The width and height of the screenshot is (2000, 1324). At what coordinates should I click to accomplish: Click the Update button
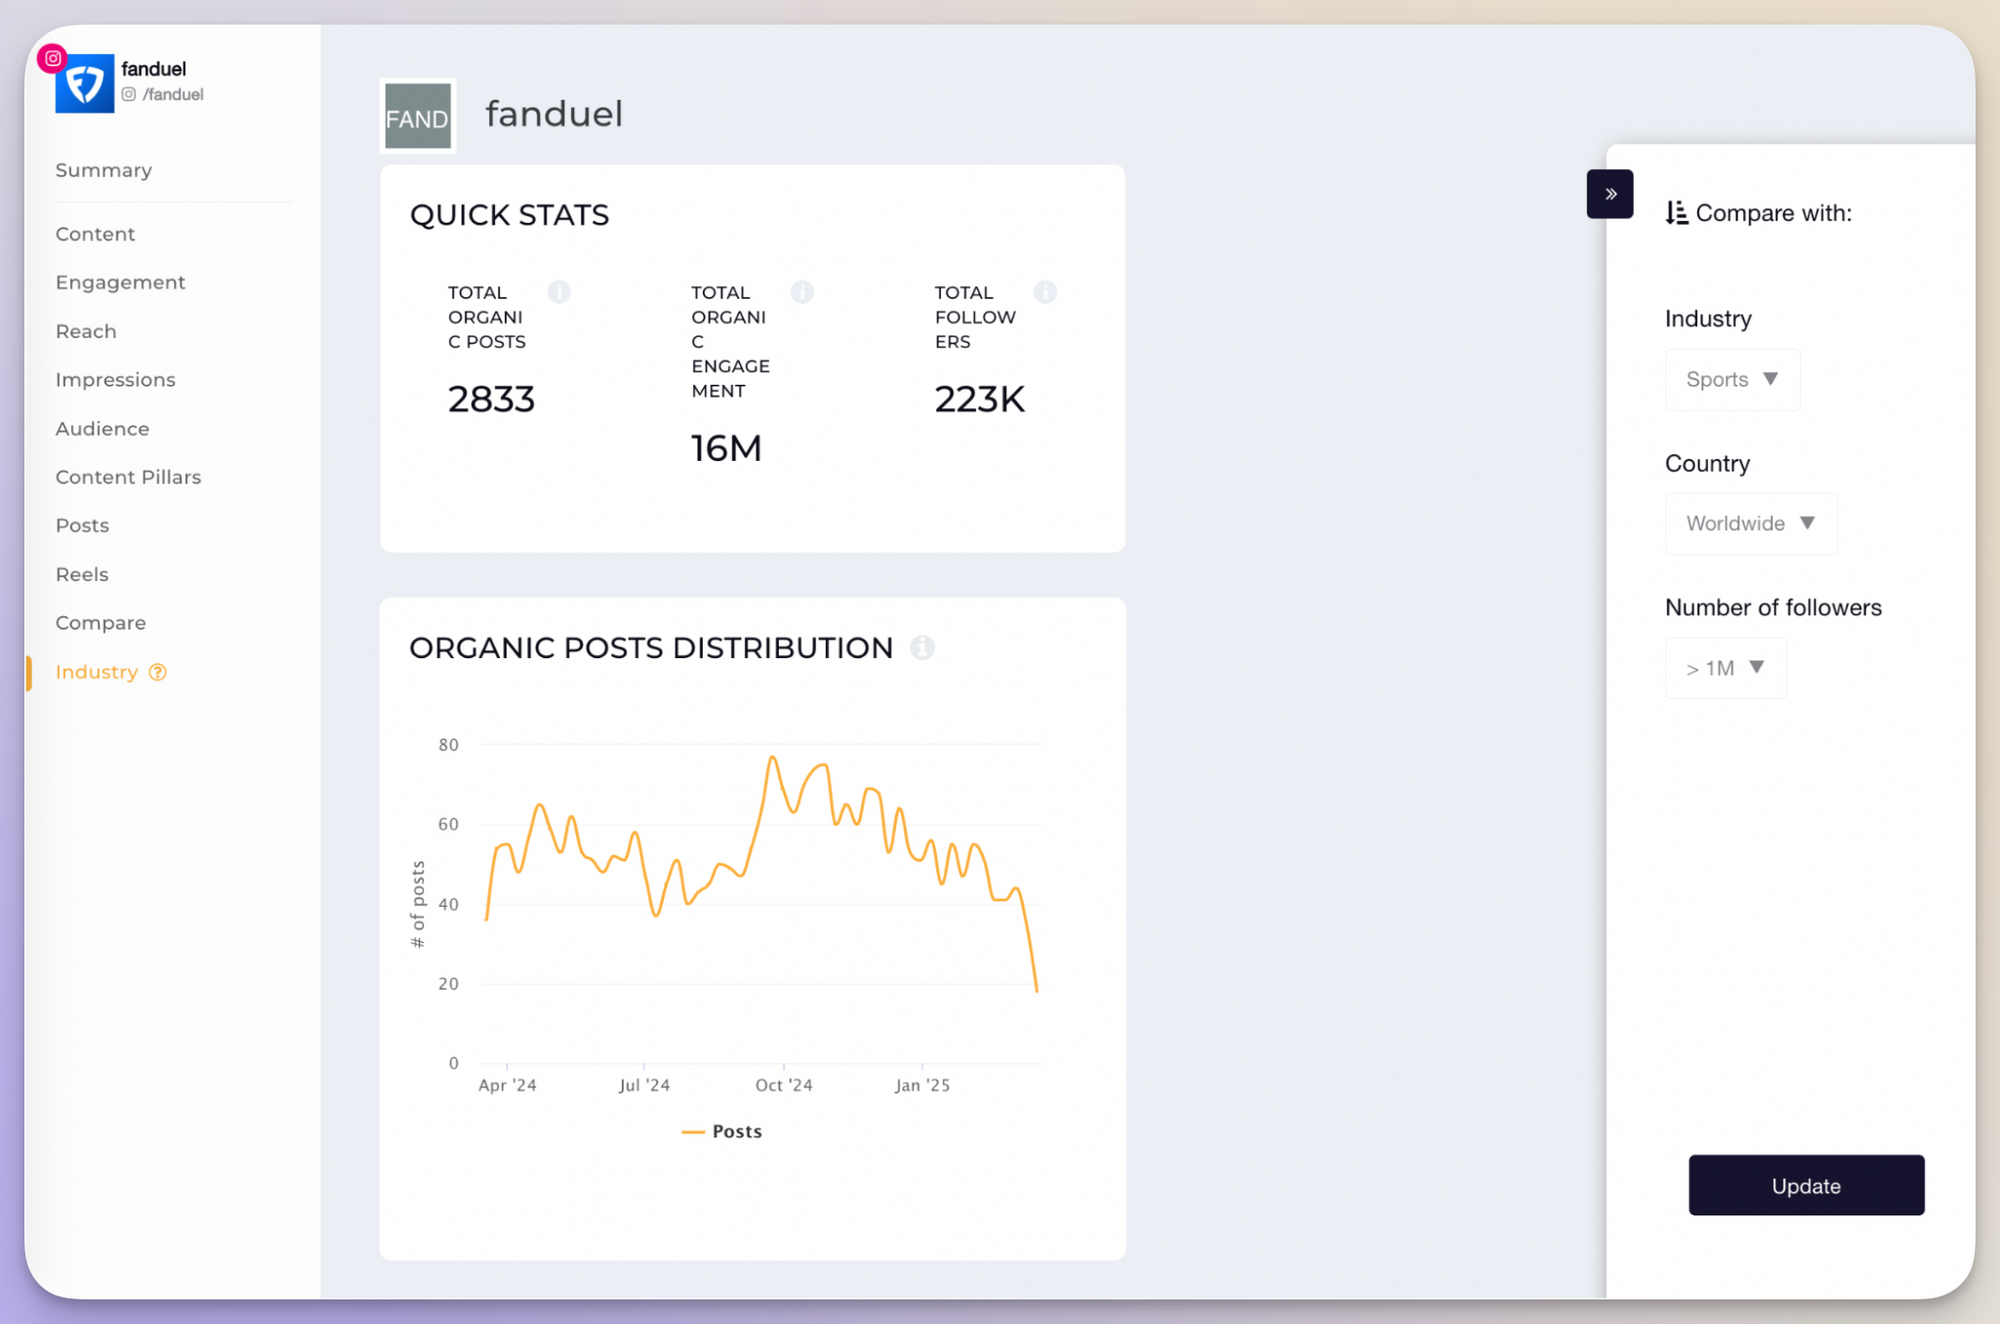pos(1806,1186)
